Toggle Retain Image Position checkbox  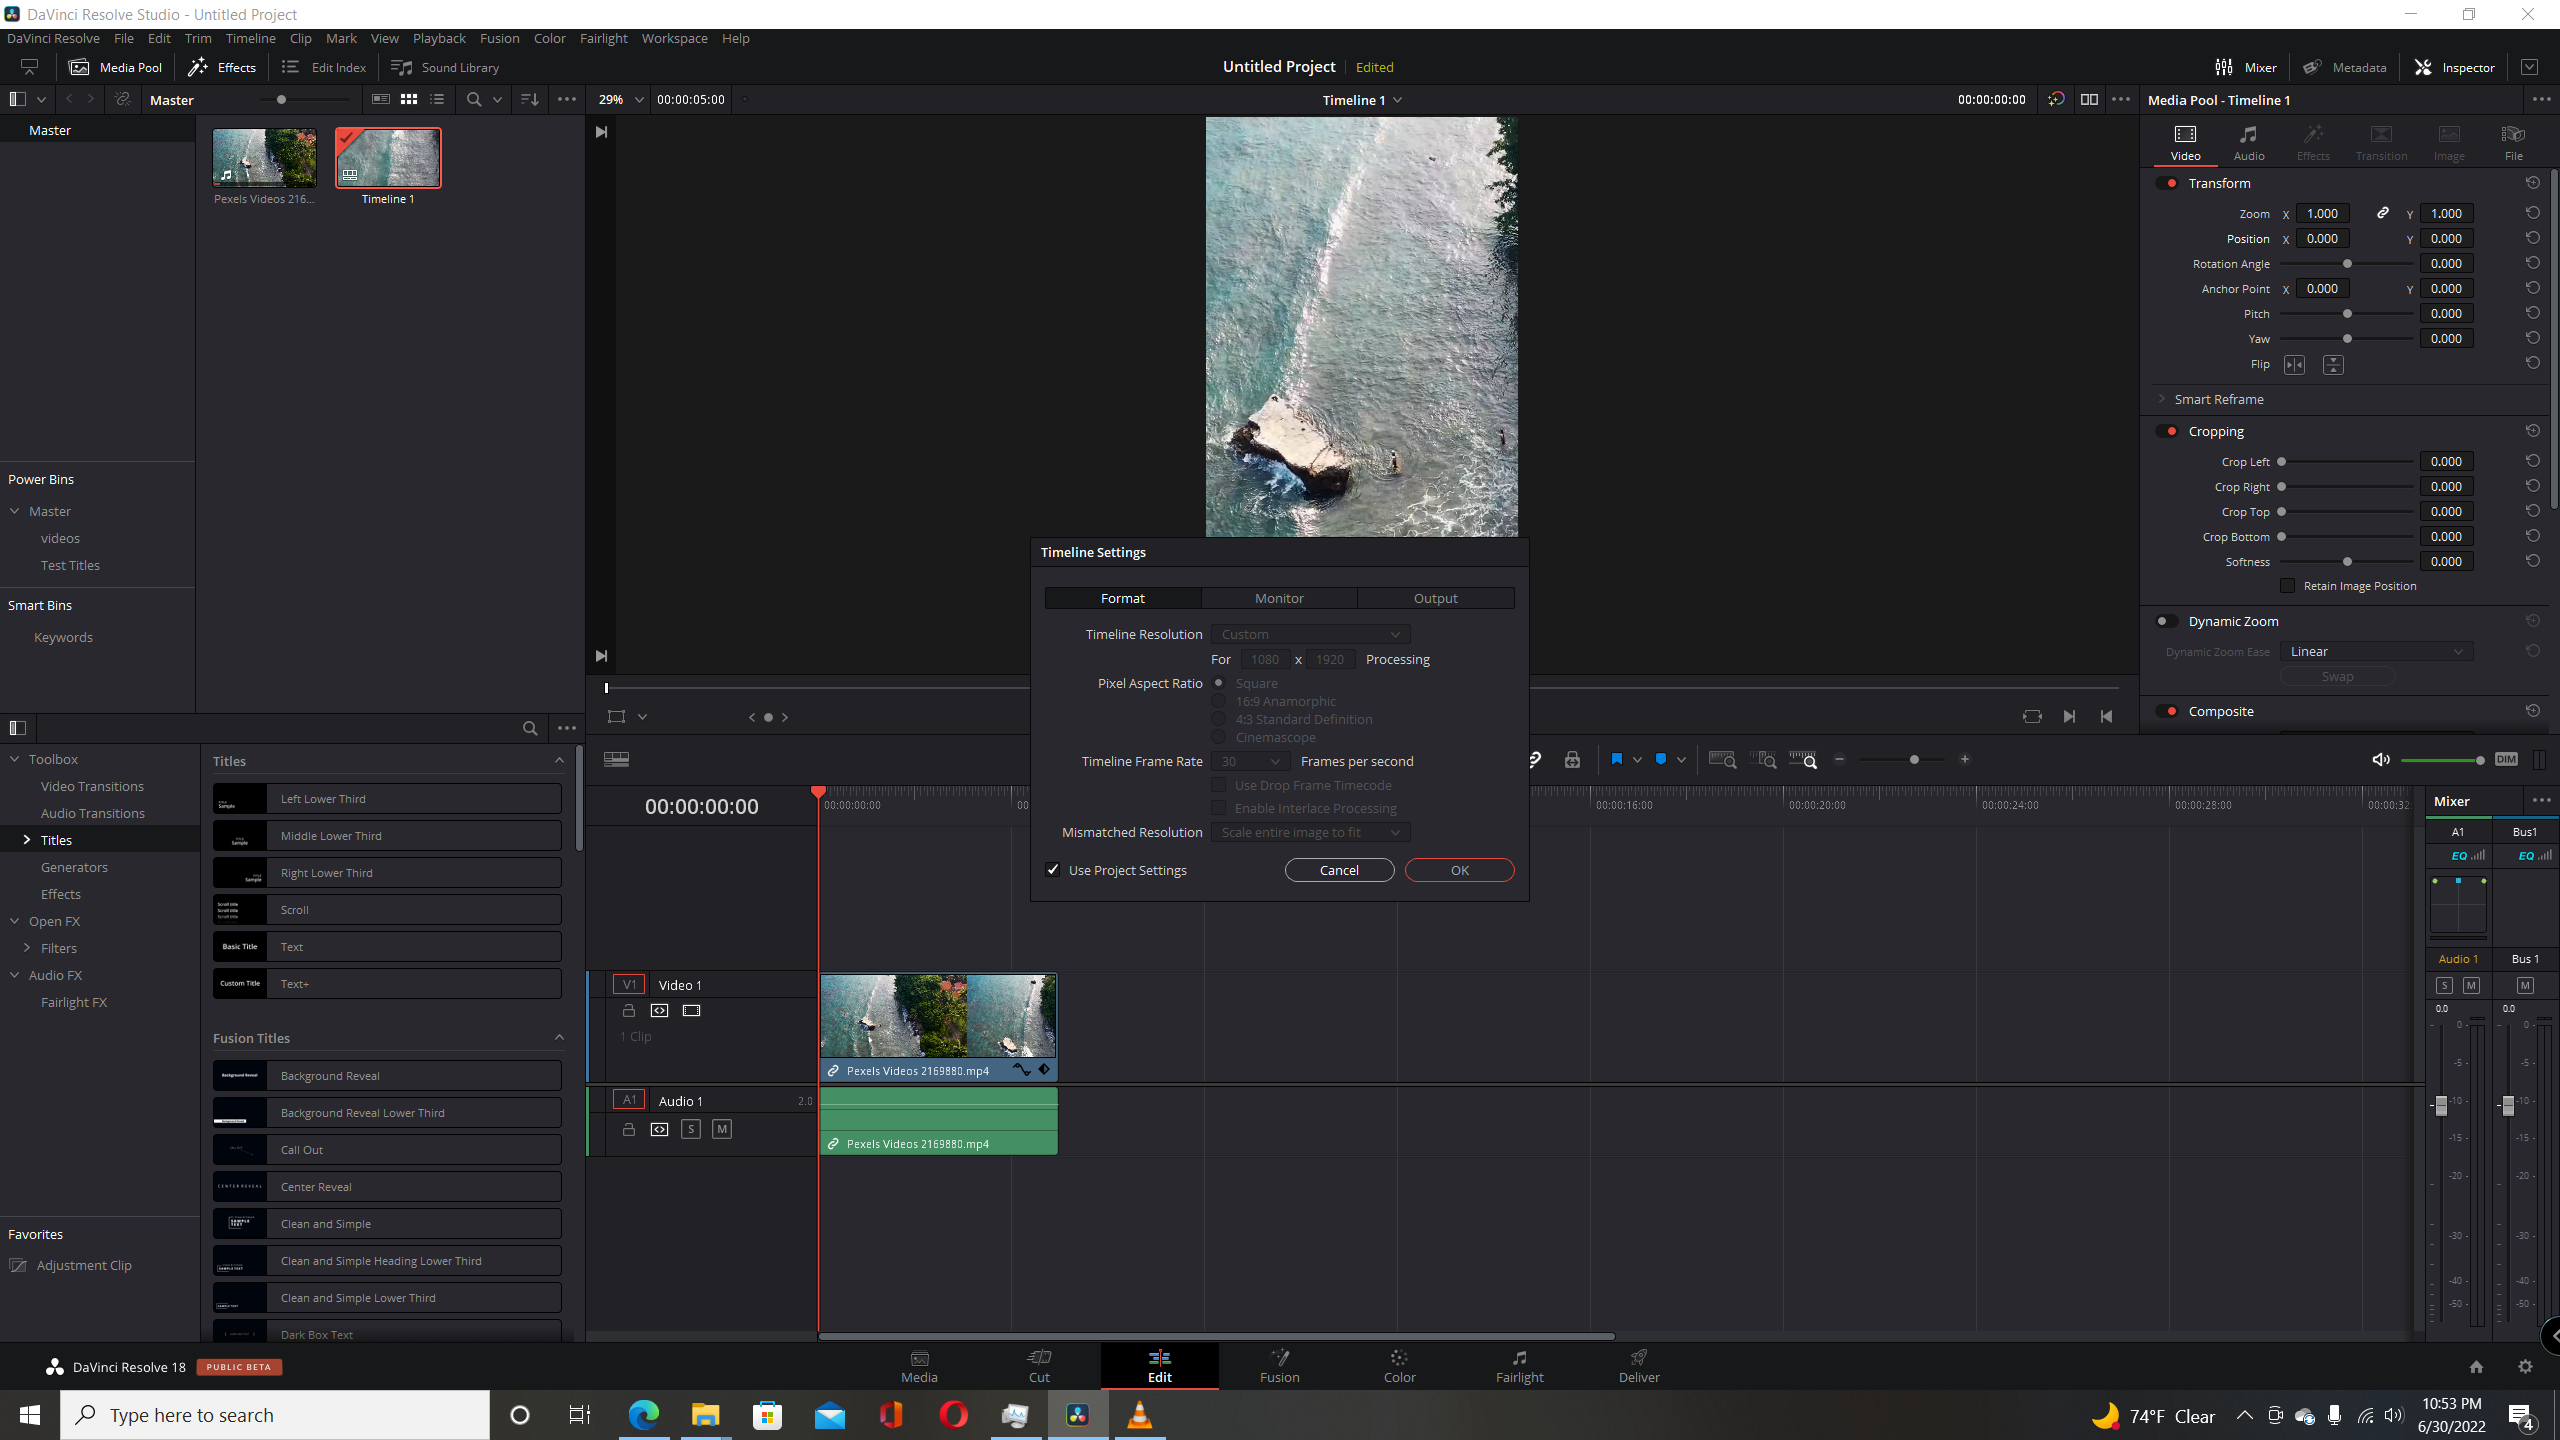click(2287, 586)
